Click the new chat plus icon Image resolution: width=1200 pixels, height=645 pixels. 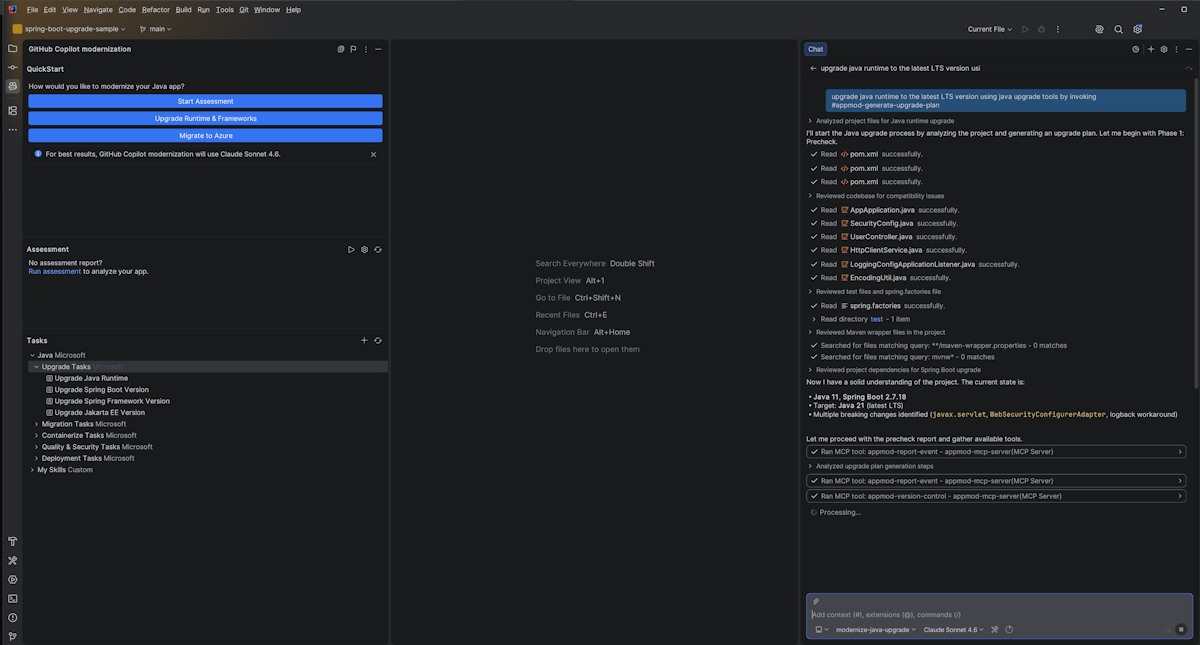tap(1150, 49)
